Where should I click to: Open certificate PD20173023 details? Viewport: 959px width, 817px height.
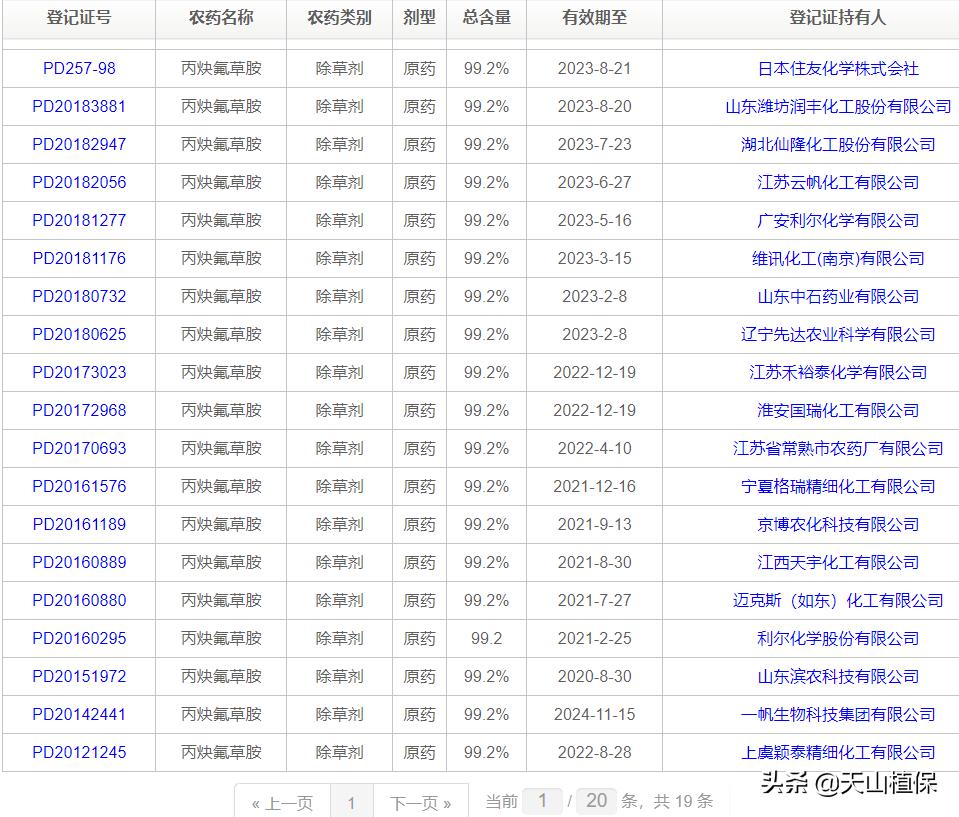pyautogui.click(x=79, y=373)
